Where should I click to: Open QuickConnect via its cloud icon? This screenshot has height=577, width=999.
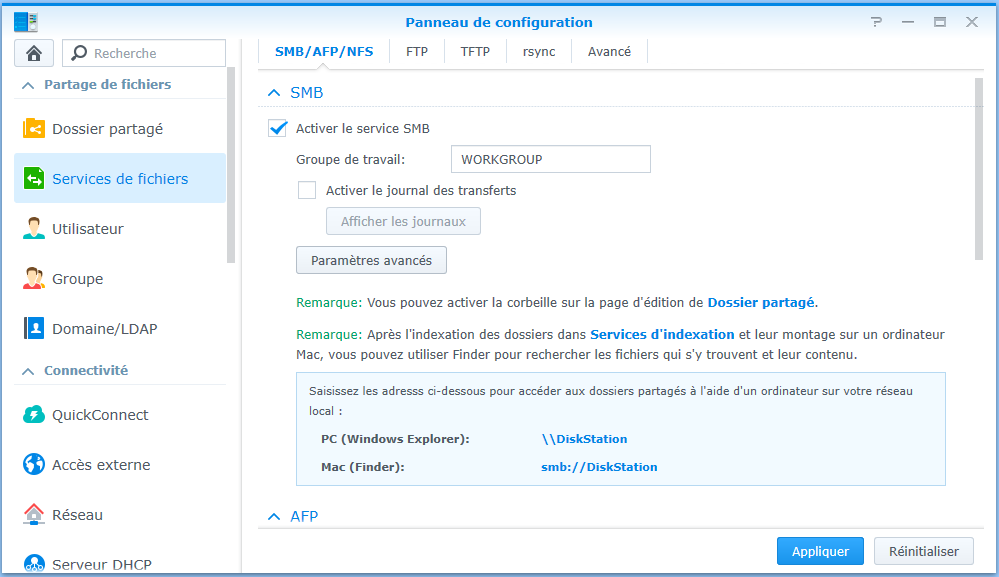tap(34, 415)
